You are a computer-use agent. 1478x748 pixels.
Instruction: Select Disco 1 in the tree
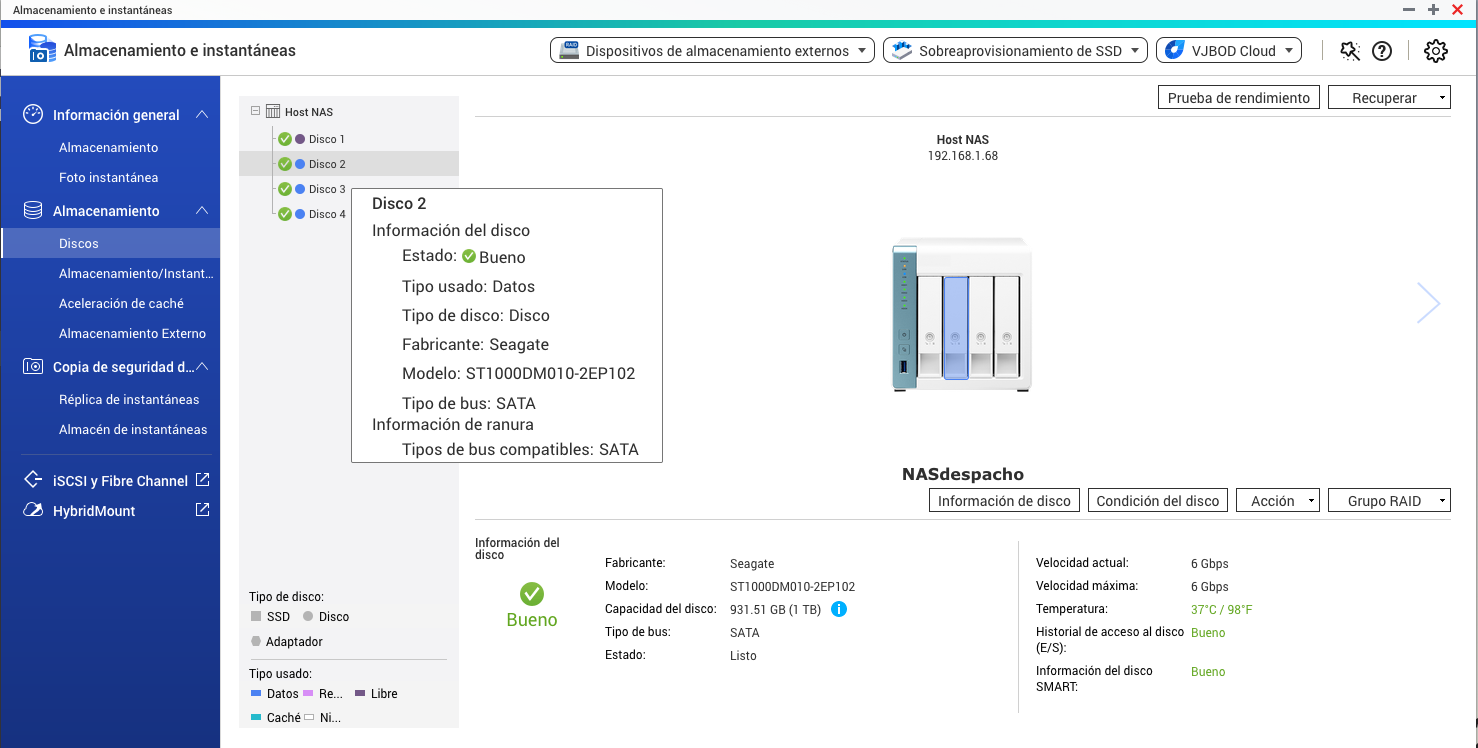(x=326, y=139)
